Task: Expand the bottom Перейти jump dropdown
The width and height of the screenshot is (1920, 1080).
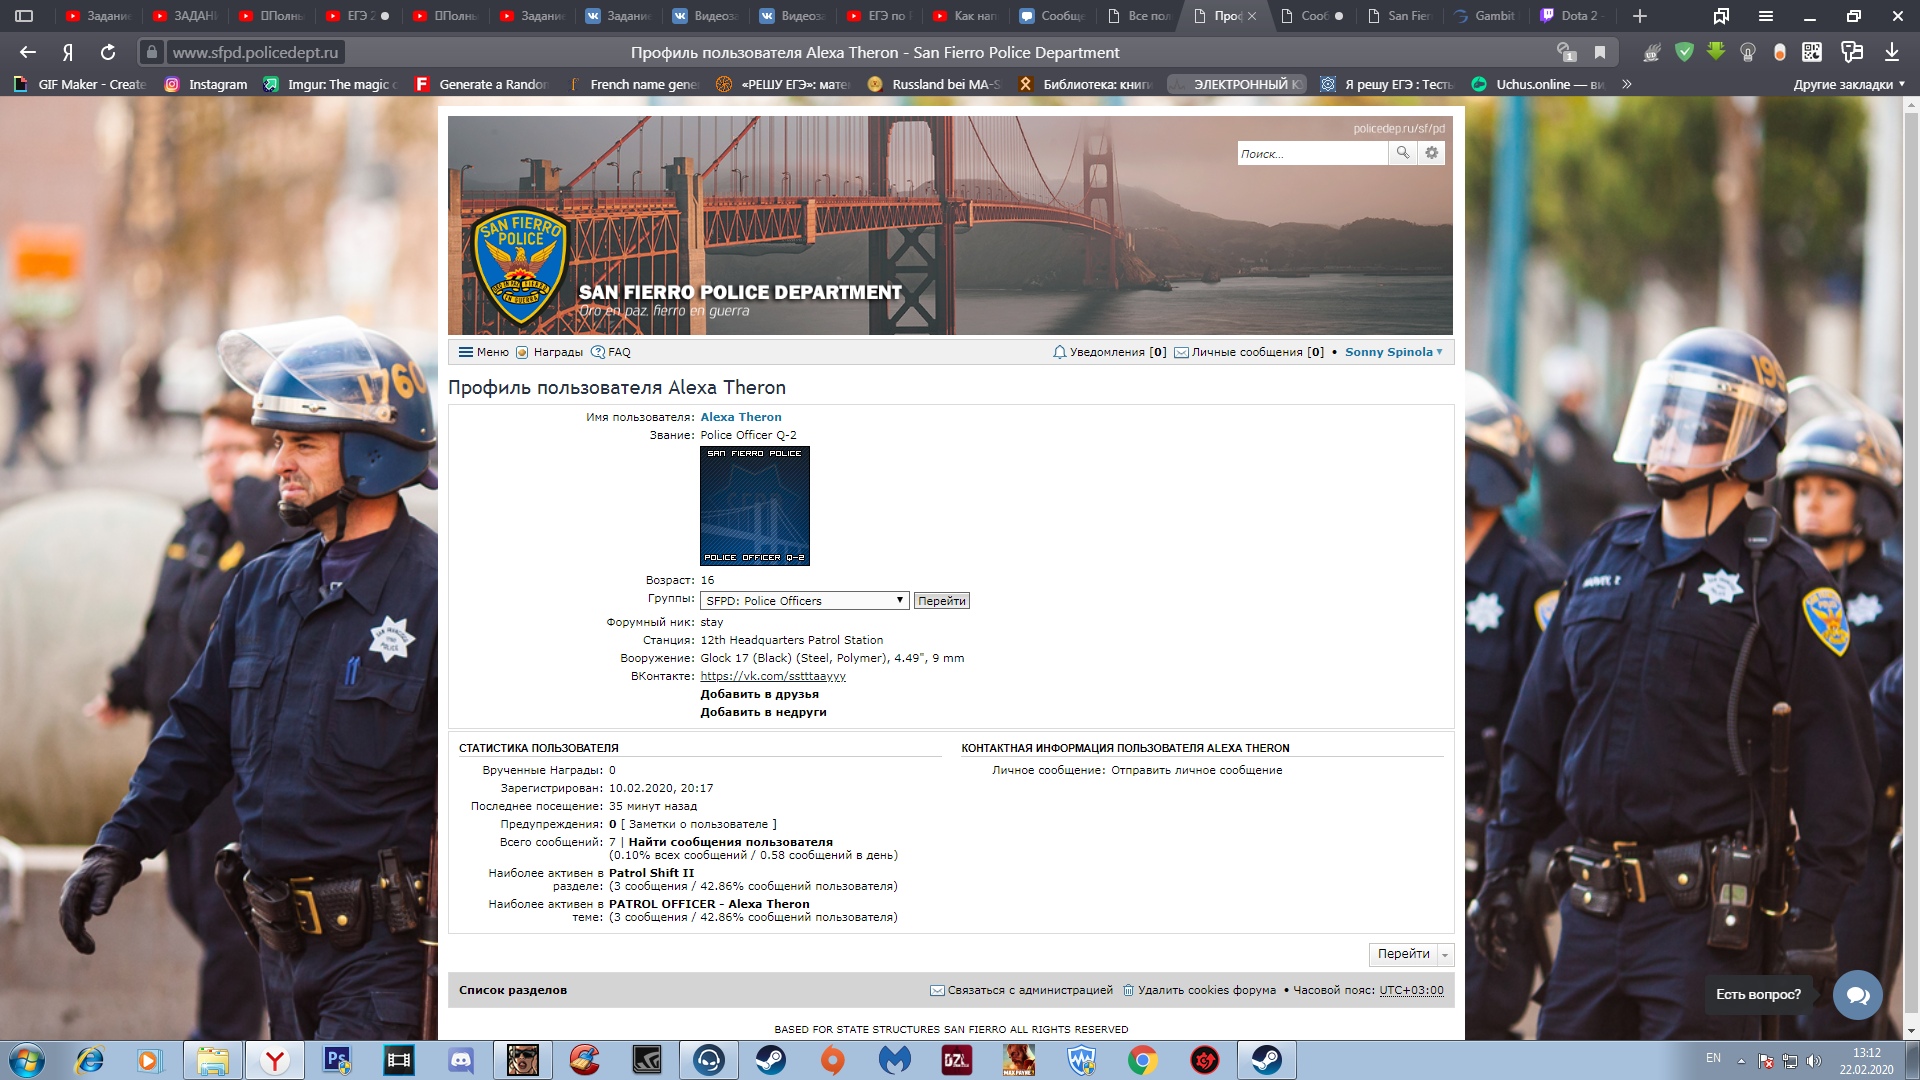Action: click(1444, 955)
